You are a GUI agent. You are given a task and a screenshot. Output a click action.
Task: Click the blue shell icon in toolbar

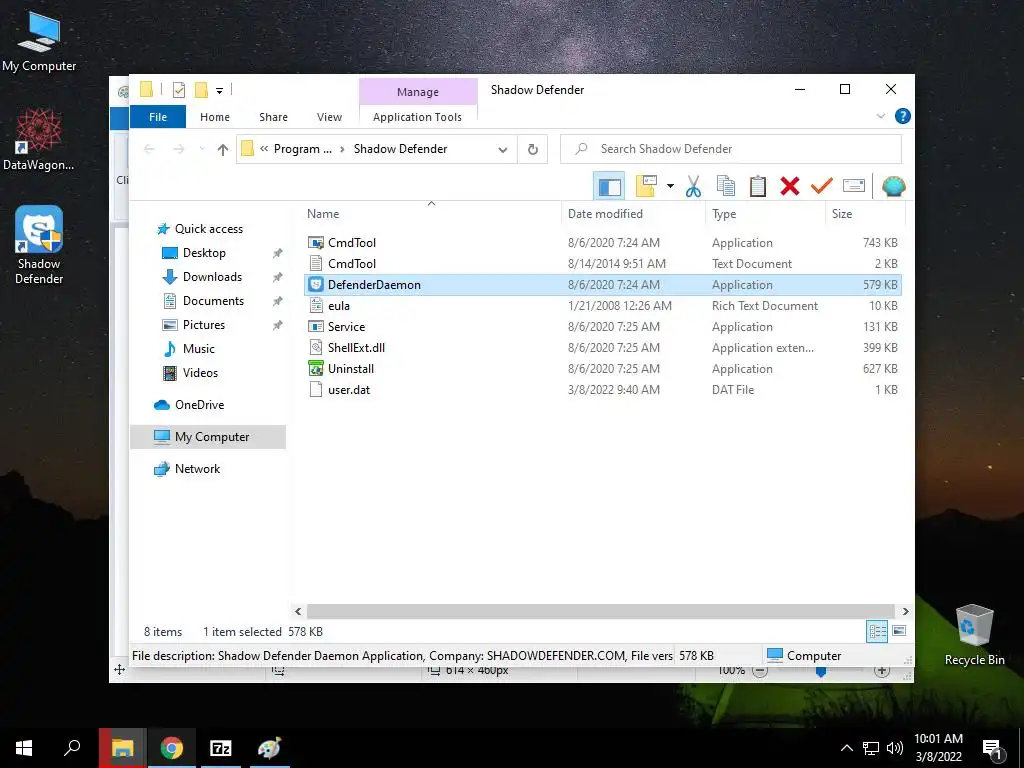click(893, 187)
